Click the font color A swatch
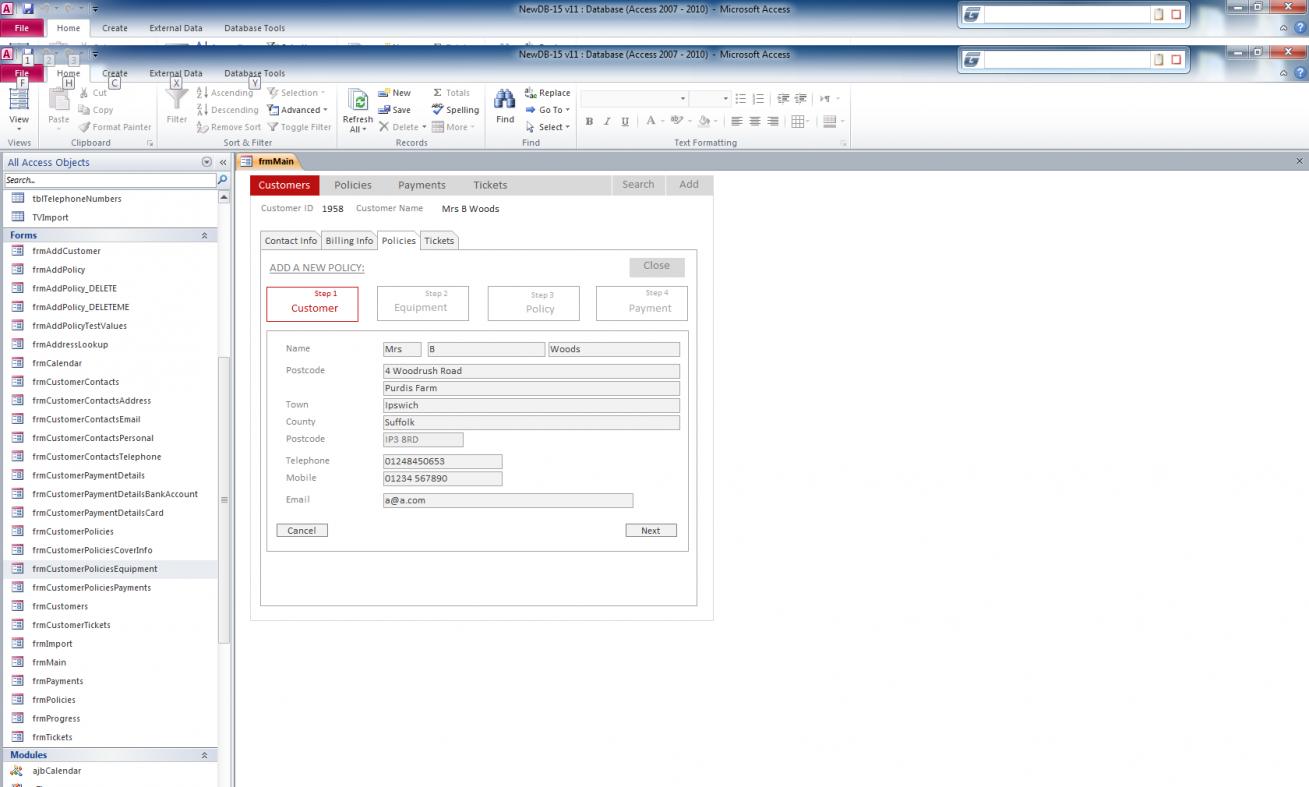 point(650,121)
